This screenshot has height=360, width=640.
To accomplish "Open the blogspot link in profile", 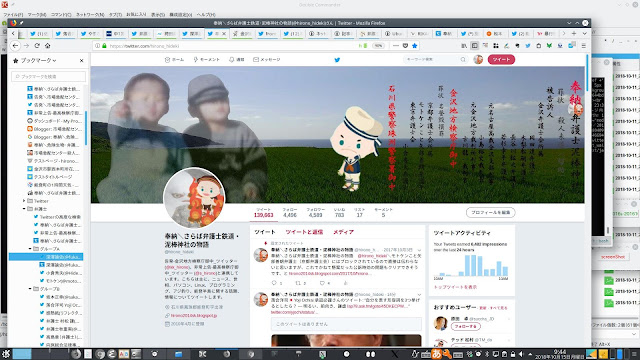I will pos(193,316).
